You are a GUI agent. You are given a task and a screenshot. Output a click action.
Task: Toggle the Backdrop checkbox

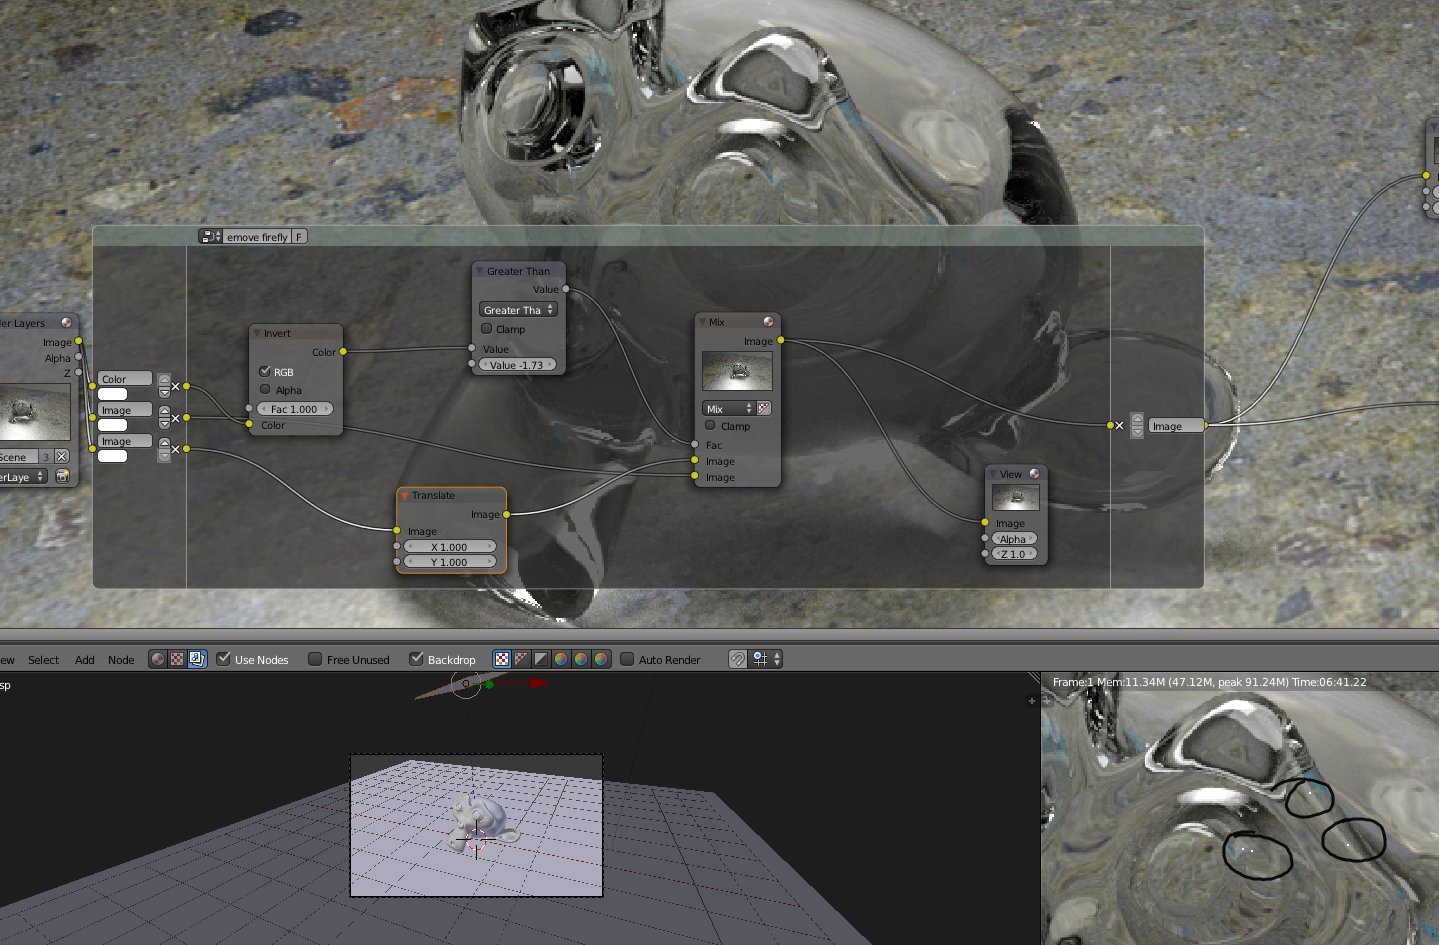(416, 659)
